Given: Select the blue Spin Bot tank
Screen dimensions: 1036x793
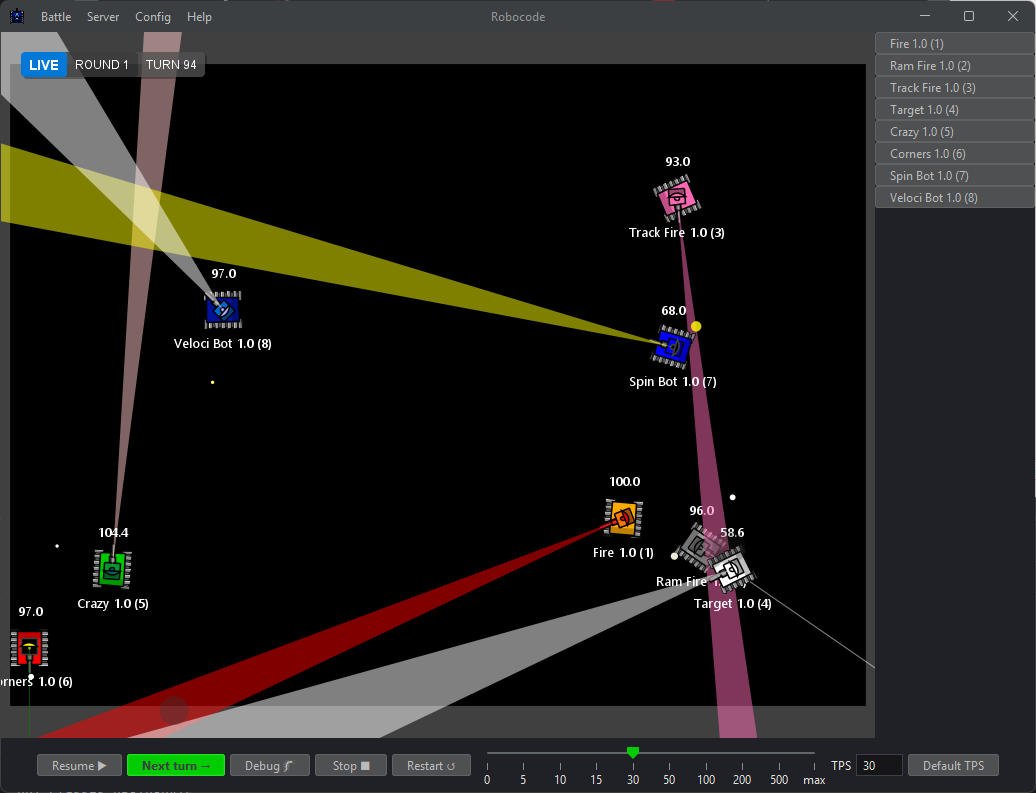Looking at the screenshot, I should coord(673,346).
